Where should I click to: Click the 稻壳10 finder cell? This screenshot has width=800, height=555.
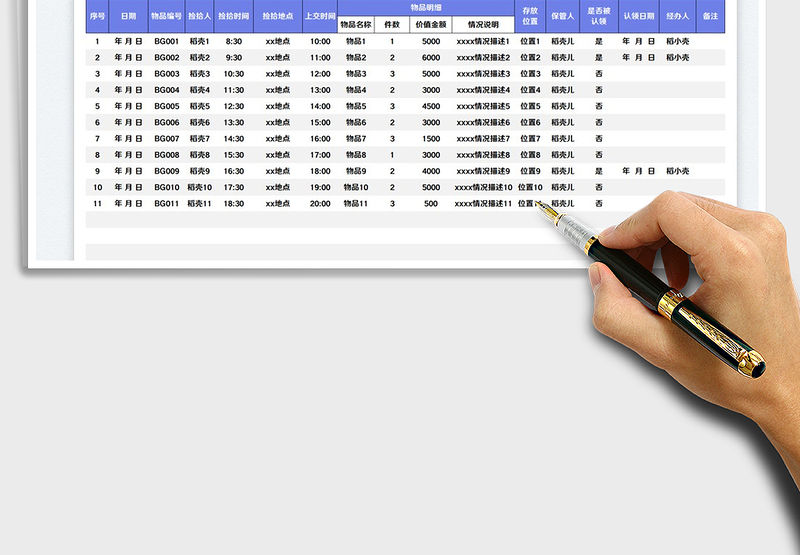[200, 188]
